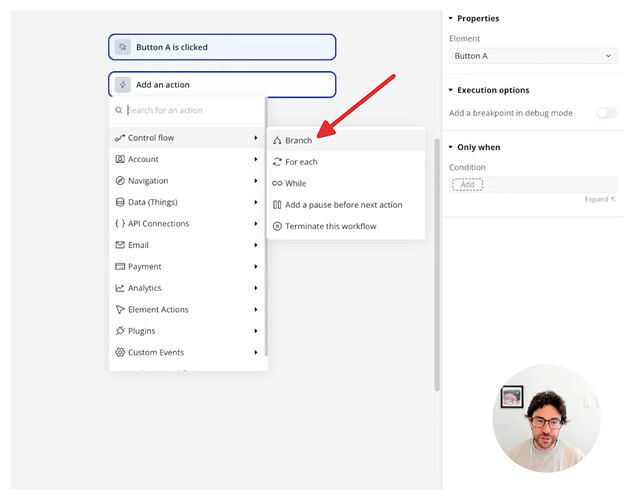Click the Plugins plug icon

120,331
